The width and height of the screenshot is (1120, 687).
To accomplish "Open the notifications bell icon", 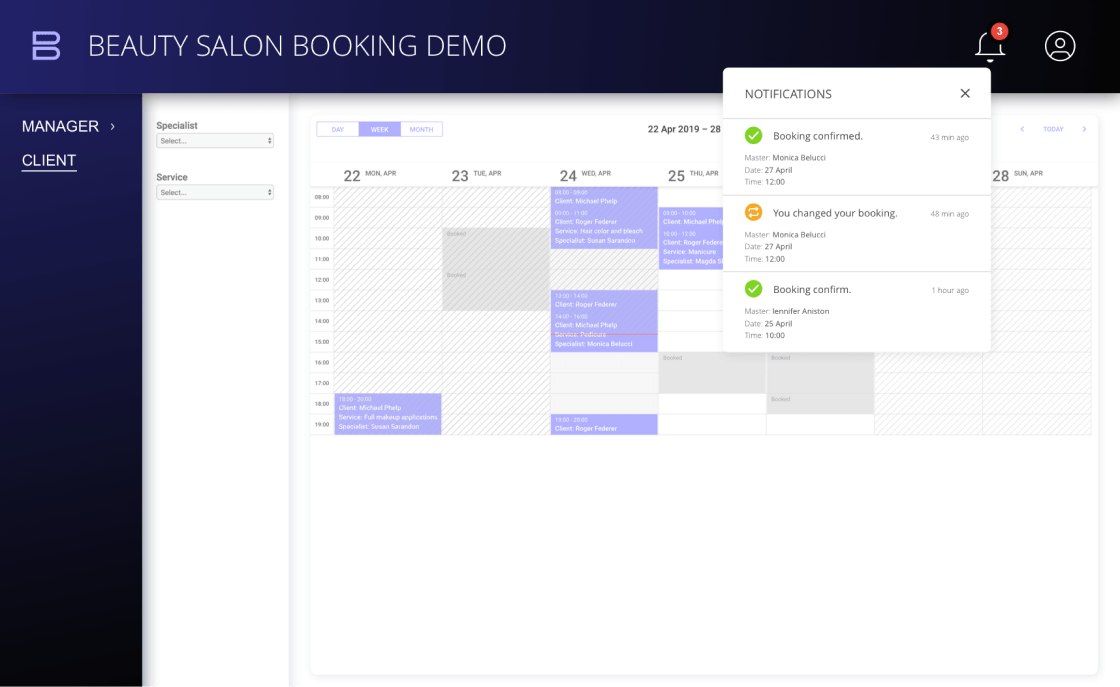I will (x=989, y=46).
